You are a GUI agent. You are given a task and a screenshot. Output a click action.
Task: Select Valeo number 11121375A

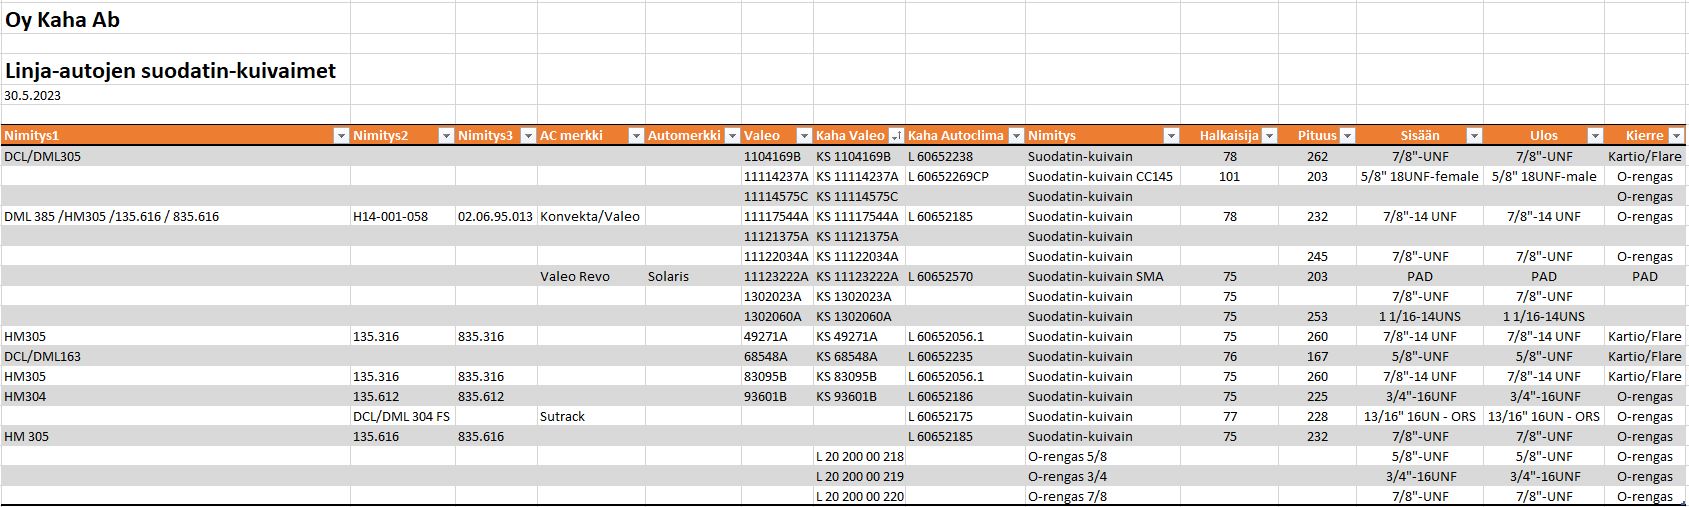[x=777, y=237]
